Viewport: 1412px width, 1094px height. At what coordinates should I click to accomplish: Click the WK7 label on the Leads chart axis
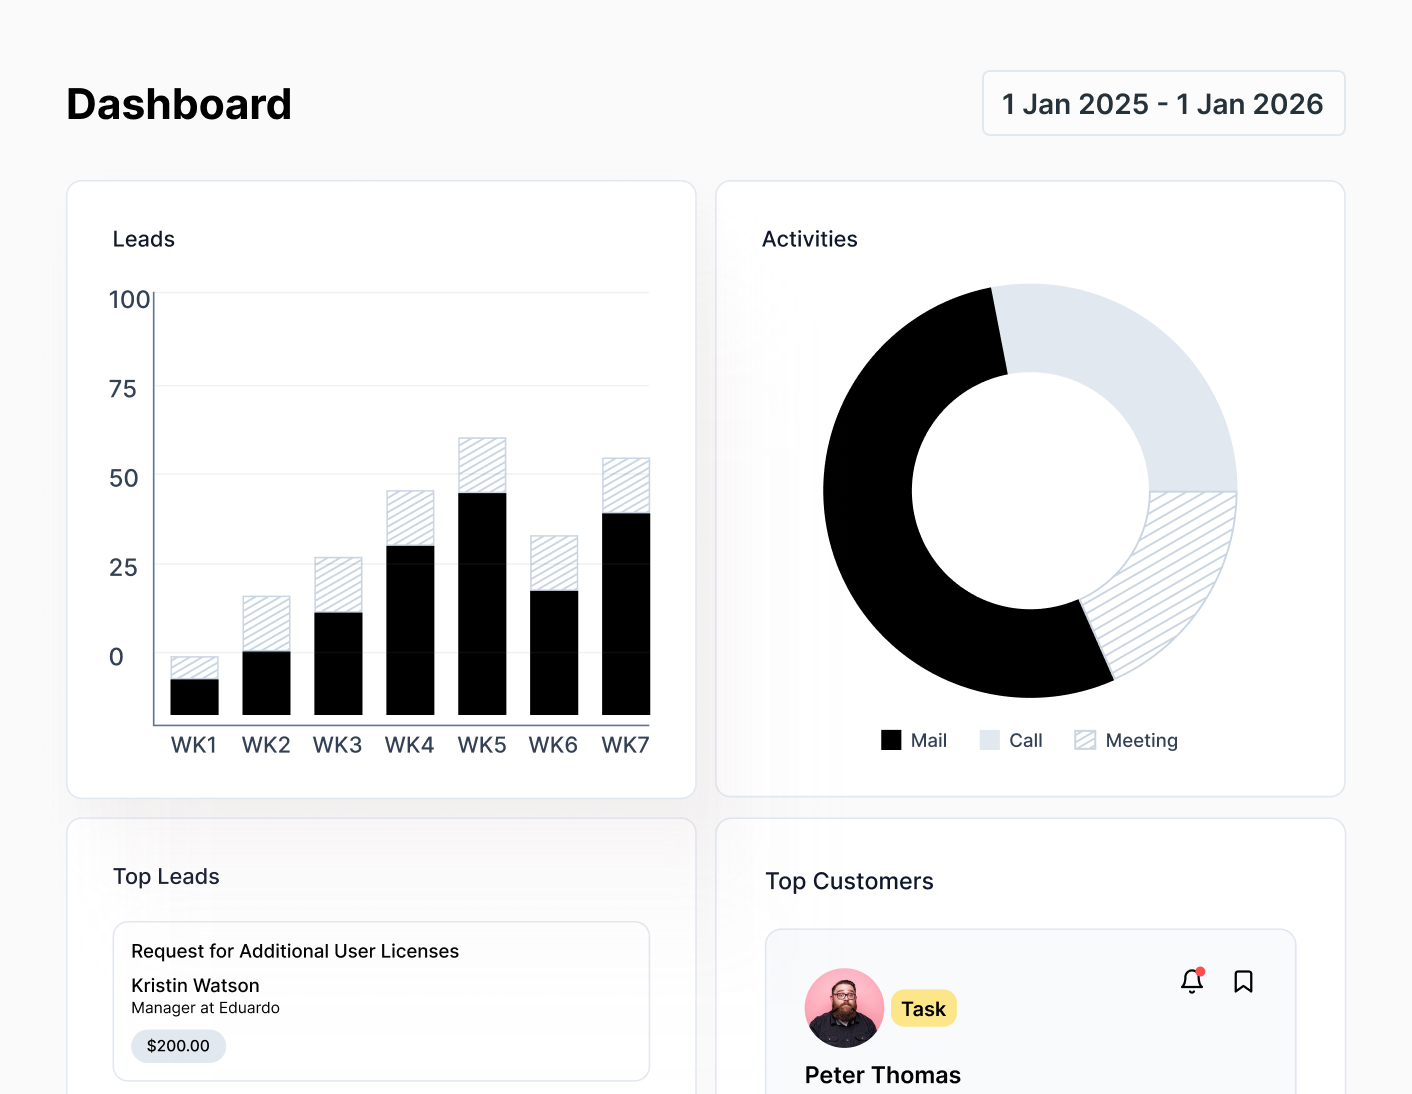625,744
